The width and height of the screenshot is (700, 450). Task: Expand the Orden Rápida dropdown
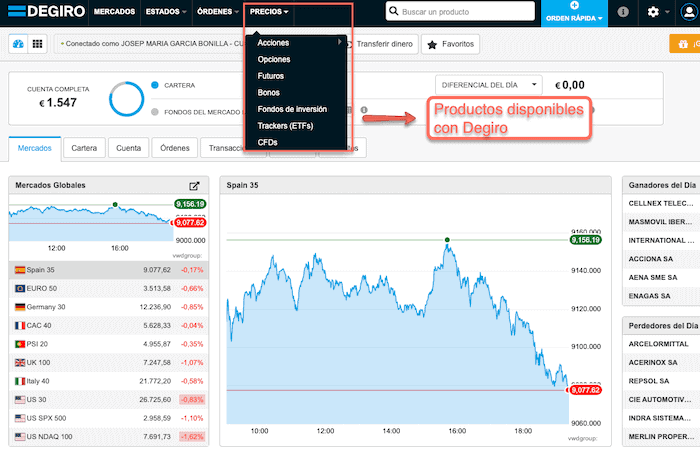click(x=600, y=18)
